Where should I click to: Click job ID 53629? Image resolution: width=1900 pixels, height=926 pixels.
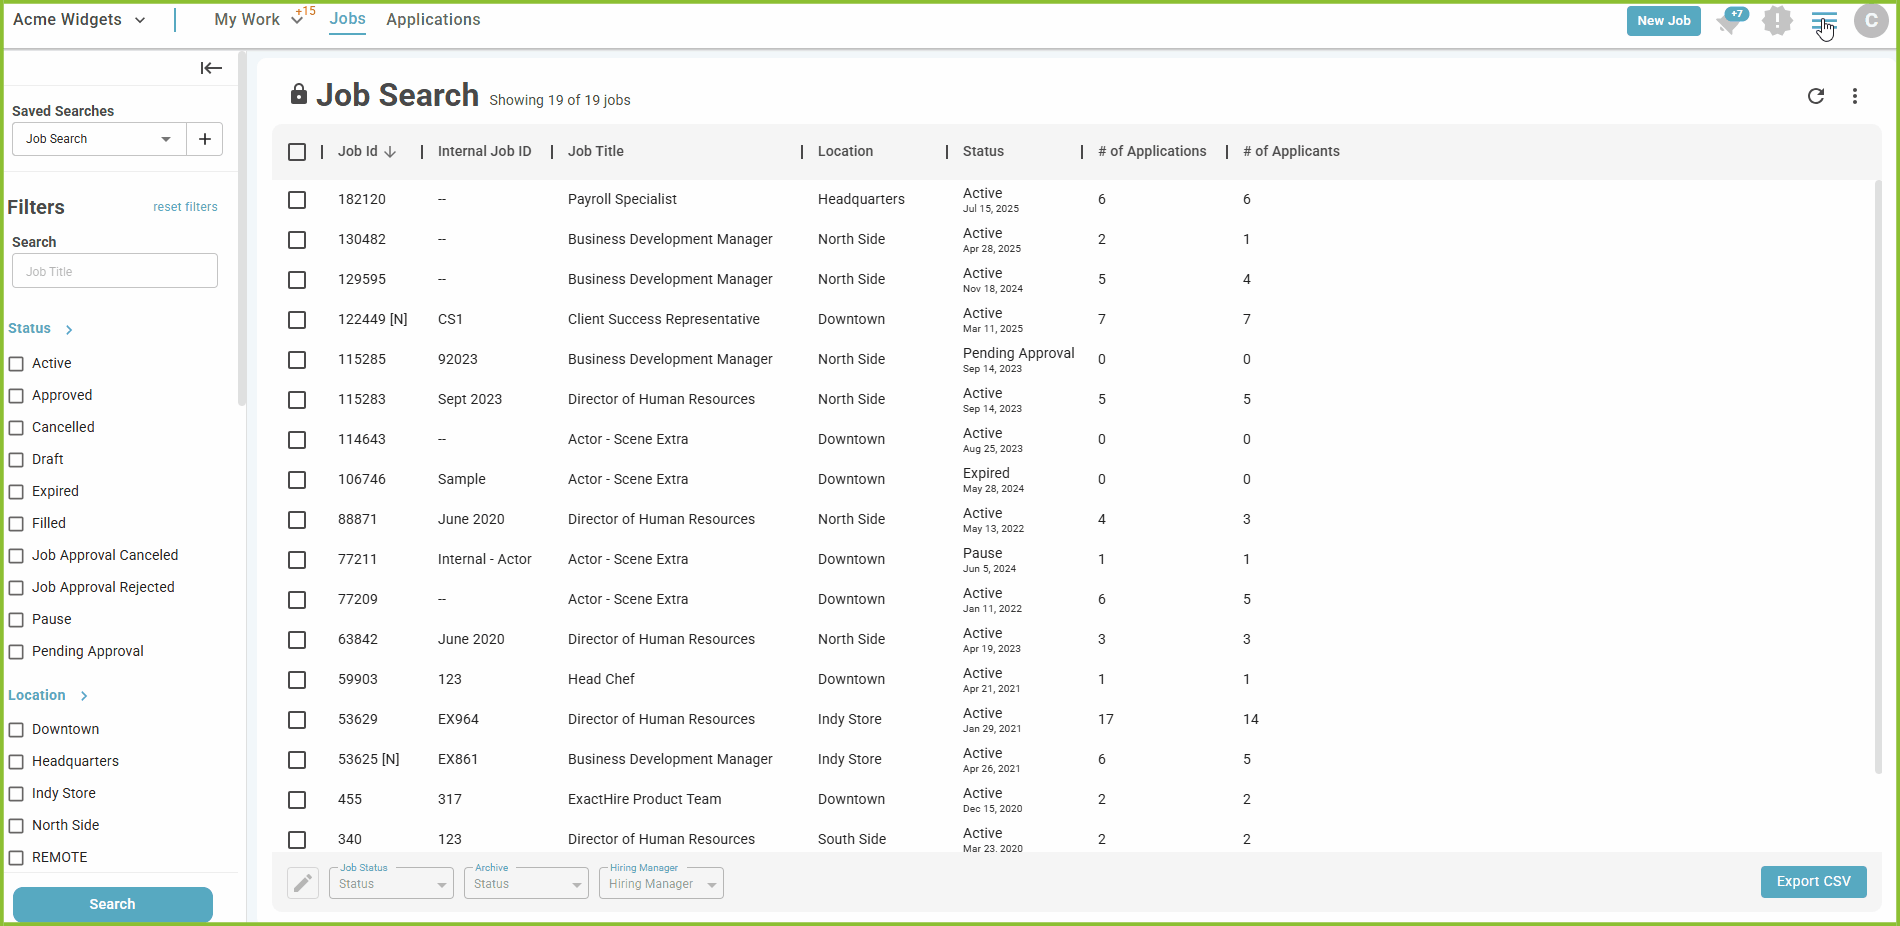358,719
